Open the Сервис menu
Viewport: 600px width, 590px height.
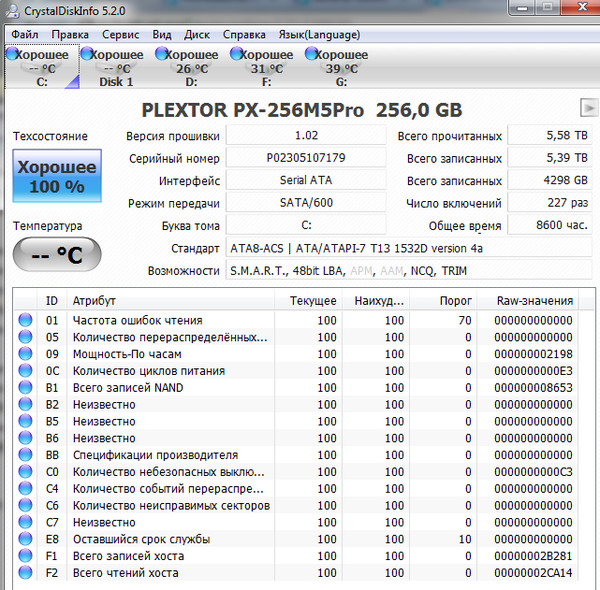[121, 35]
